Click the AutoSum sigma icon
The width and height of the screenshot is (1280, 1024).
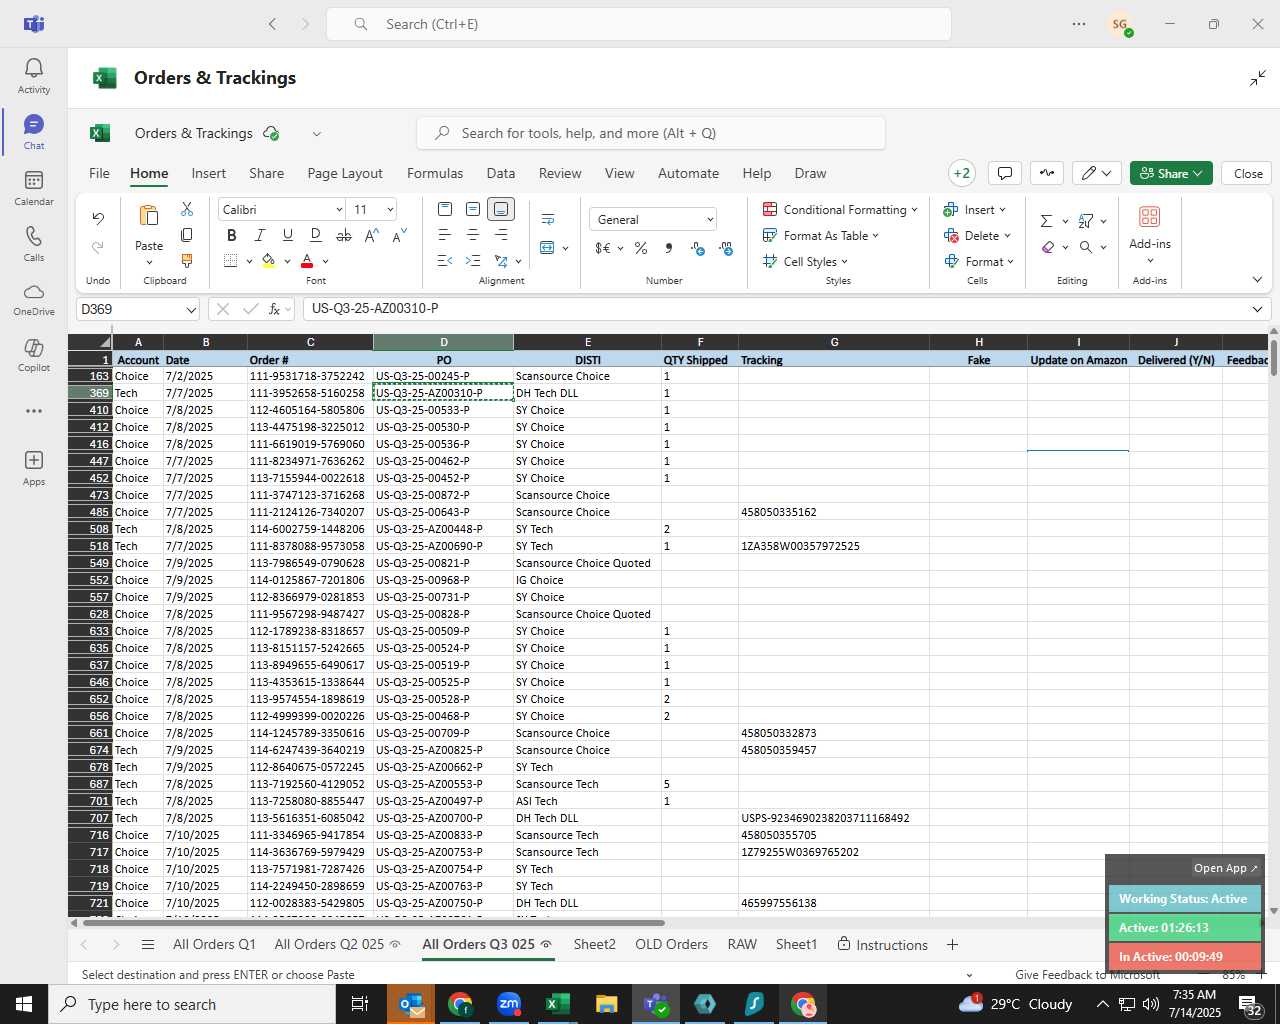tap(1046, 221)
